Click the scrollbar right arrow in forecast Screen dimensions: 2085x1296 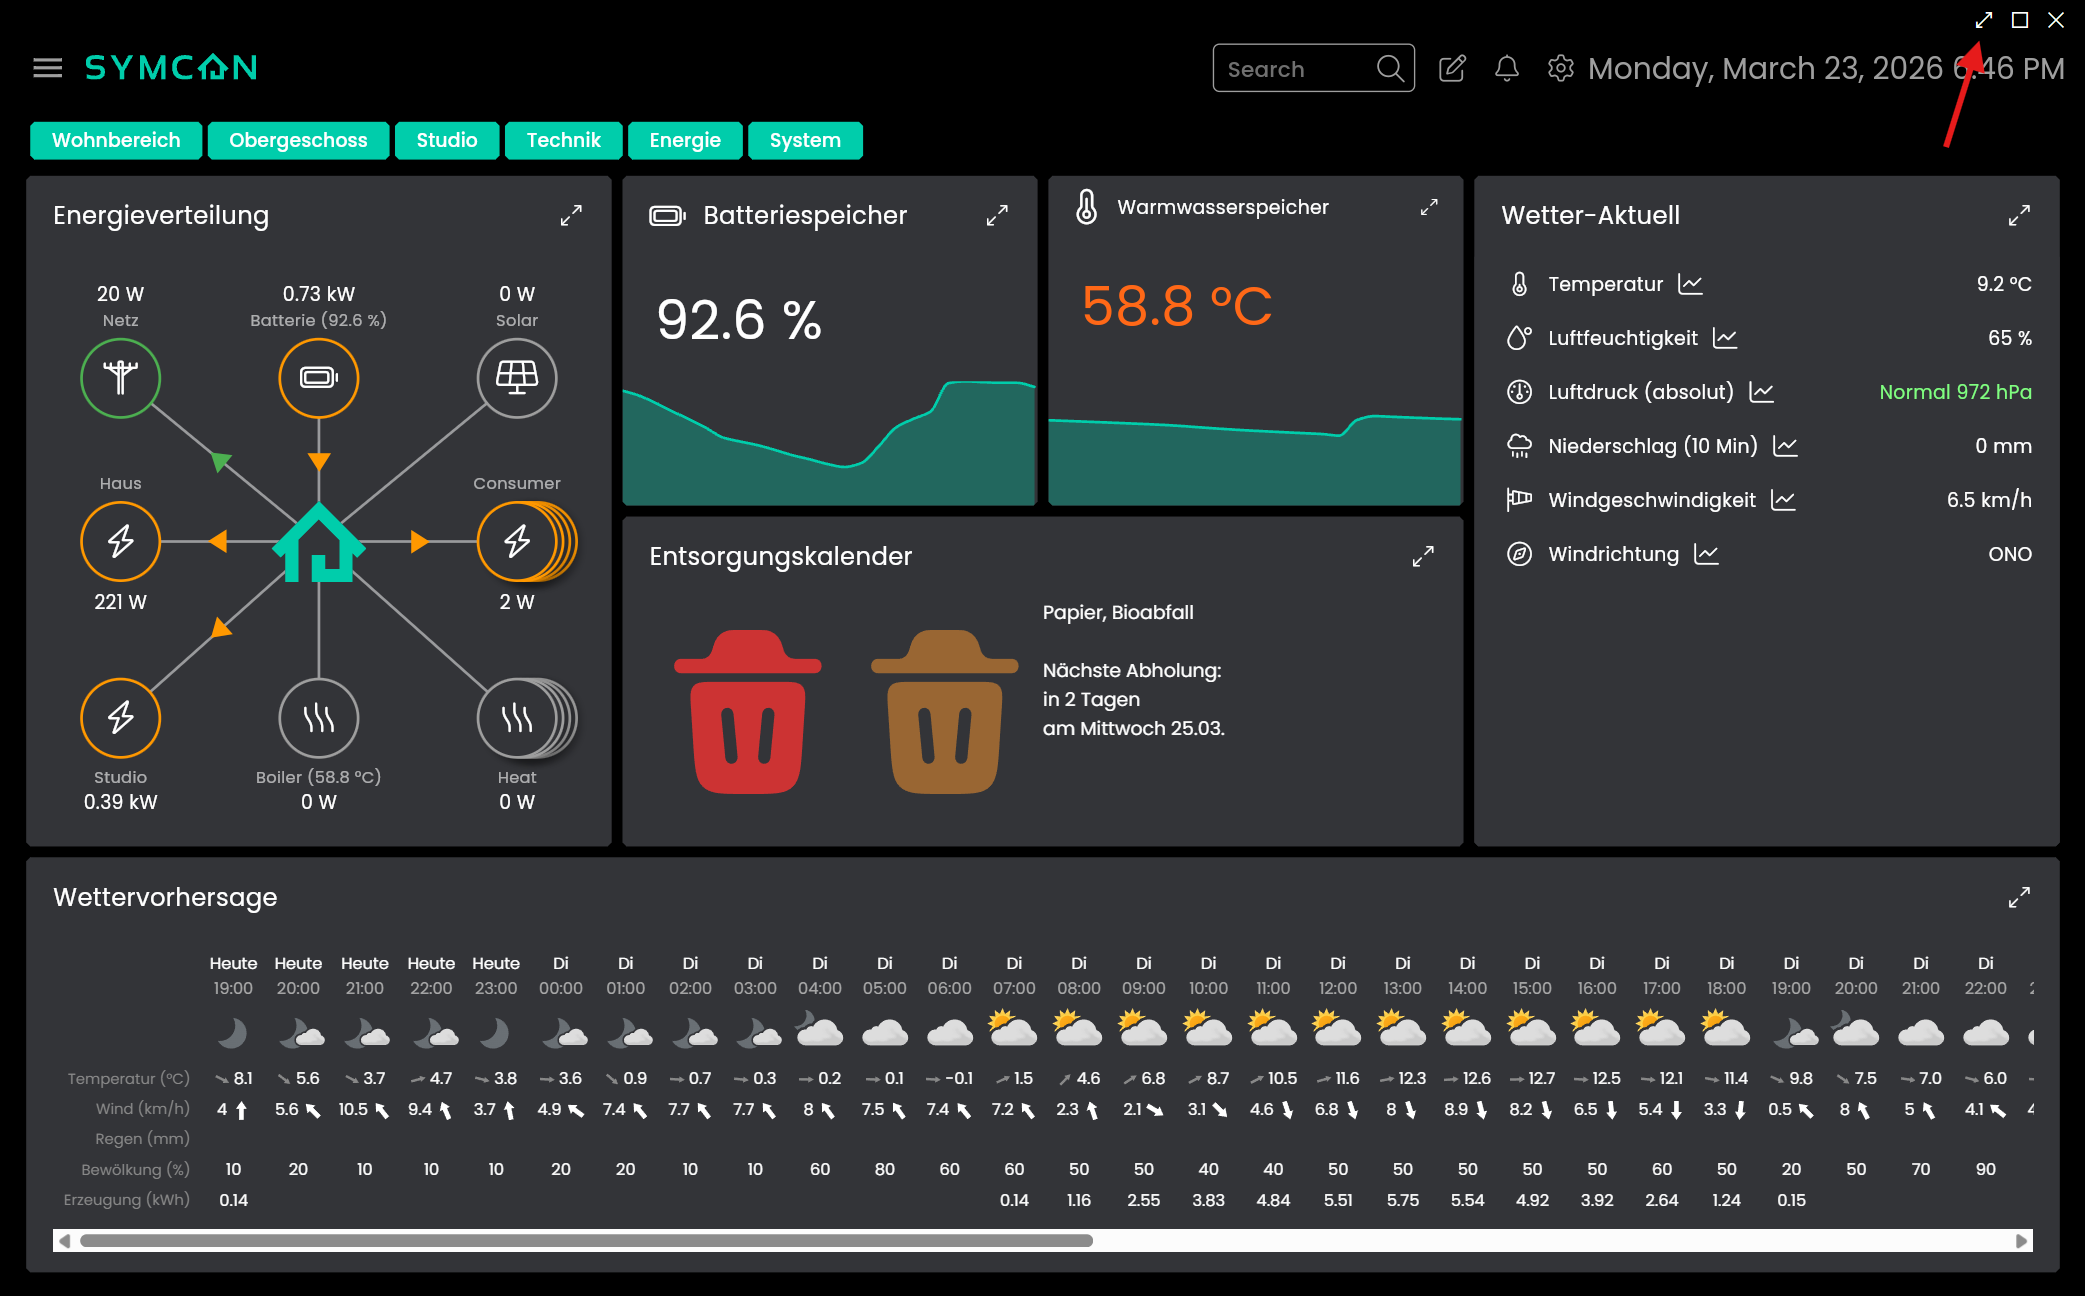[x=2021, y=1241]
